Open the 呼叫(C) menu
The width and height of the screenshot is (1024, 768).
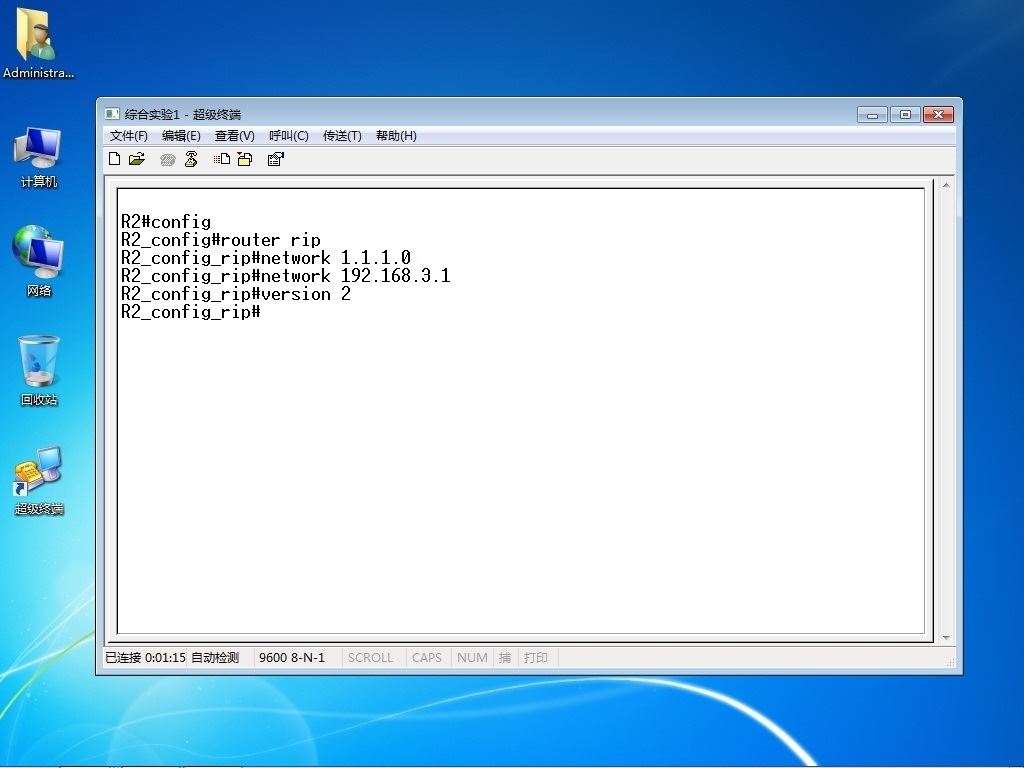pos(289,136)
